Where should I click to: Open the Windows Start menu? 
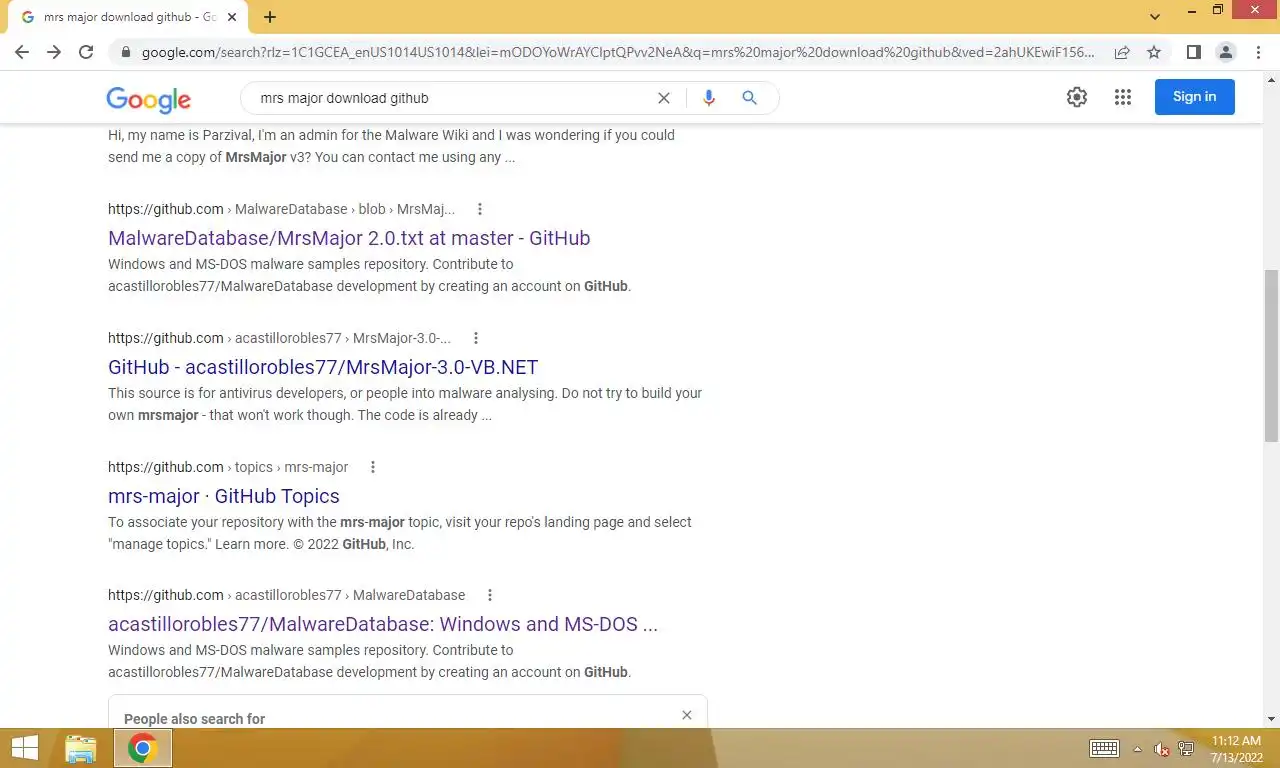(25, 748)
